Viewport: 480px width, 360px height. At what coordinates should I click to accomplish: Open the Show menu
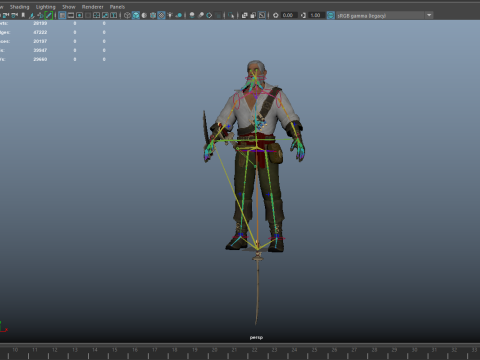[69, 7]
